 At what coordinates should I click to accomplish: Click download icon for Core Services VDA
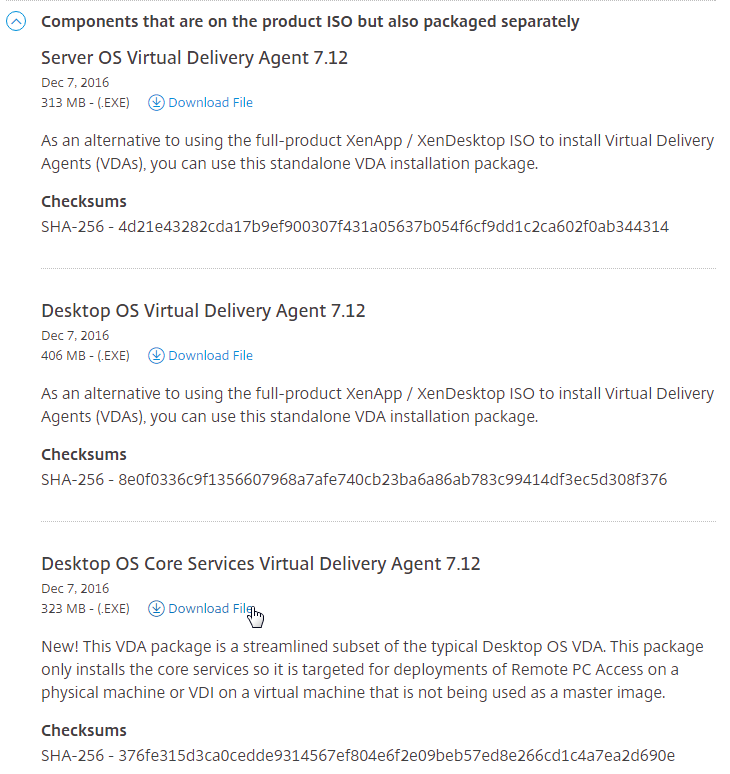[x=156, y=609]
